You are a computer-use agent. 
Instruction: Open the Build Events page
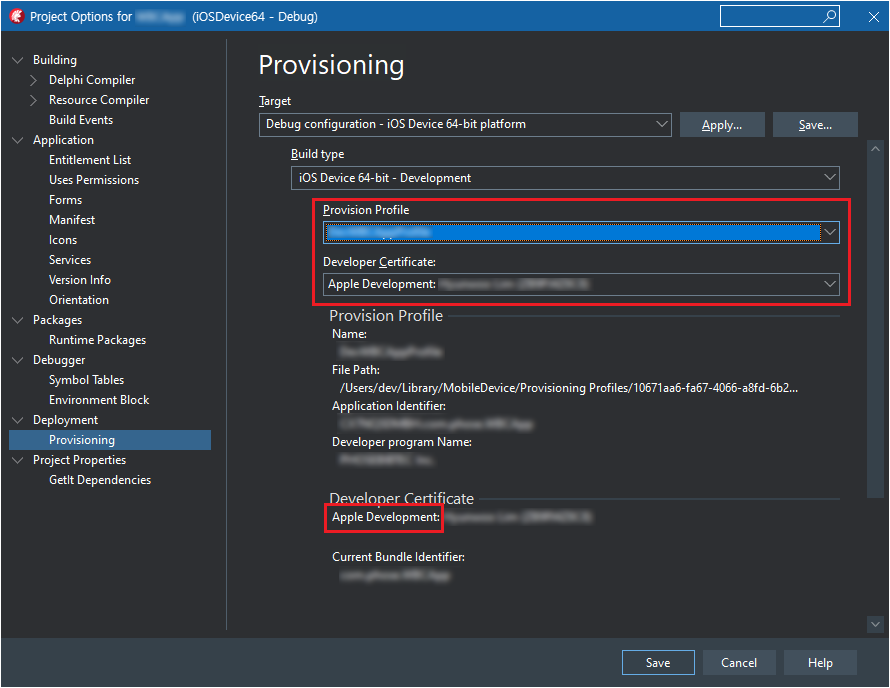click(x=81, y=120)
